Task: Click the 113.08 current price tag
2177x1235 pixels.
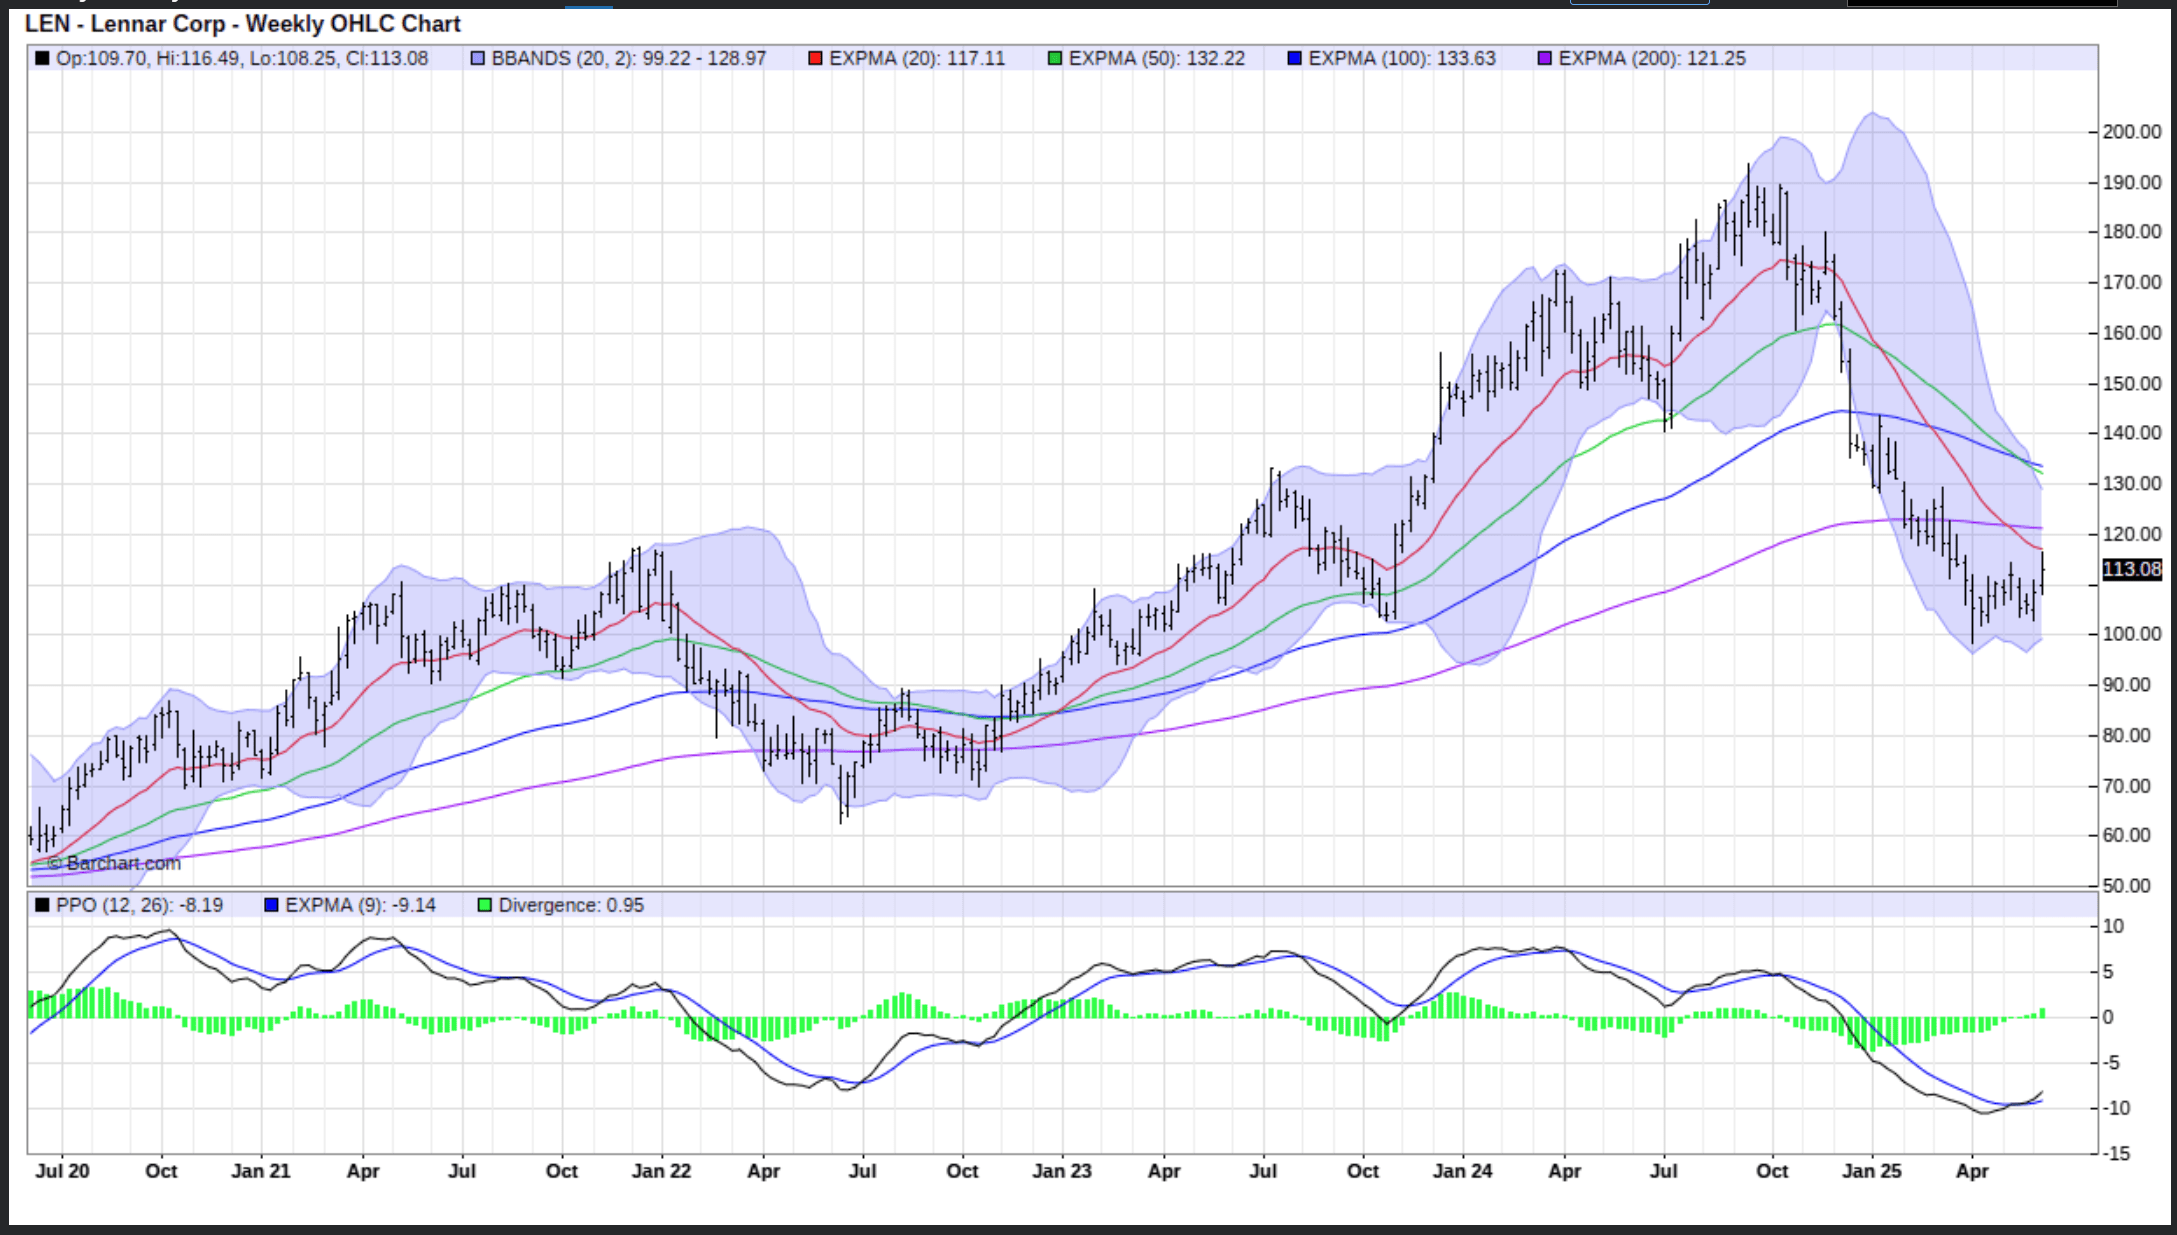Action: [2131, 569]
